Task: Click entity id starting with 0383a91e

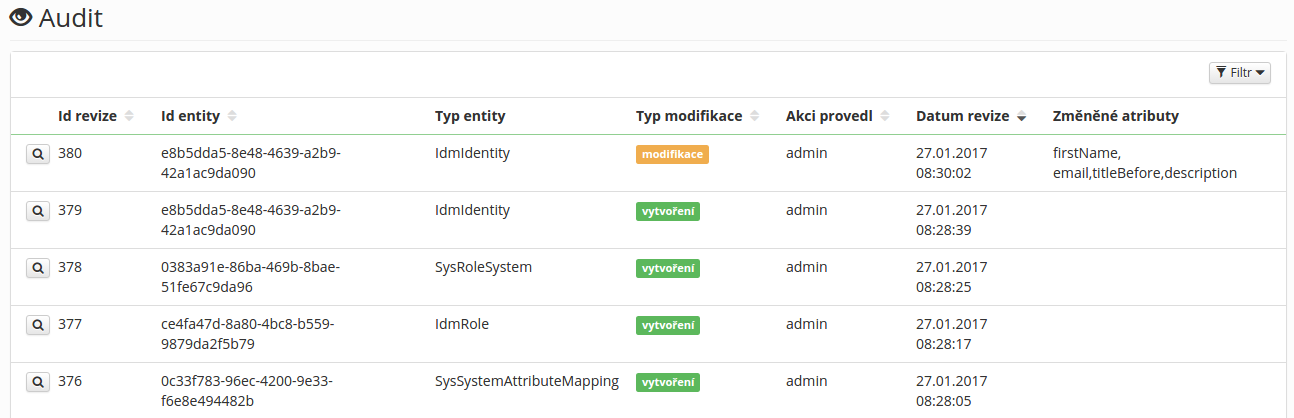Action: pyautogui.click(x=250, y=277)
